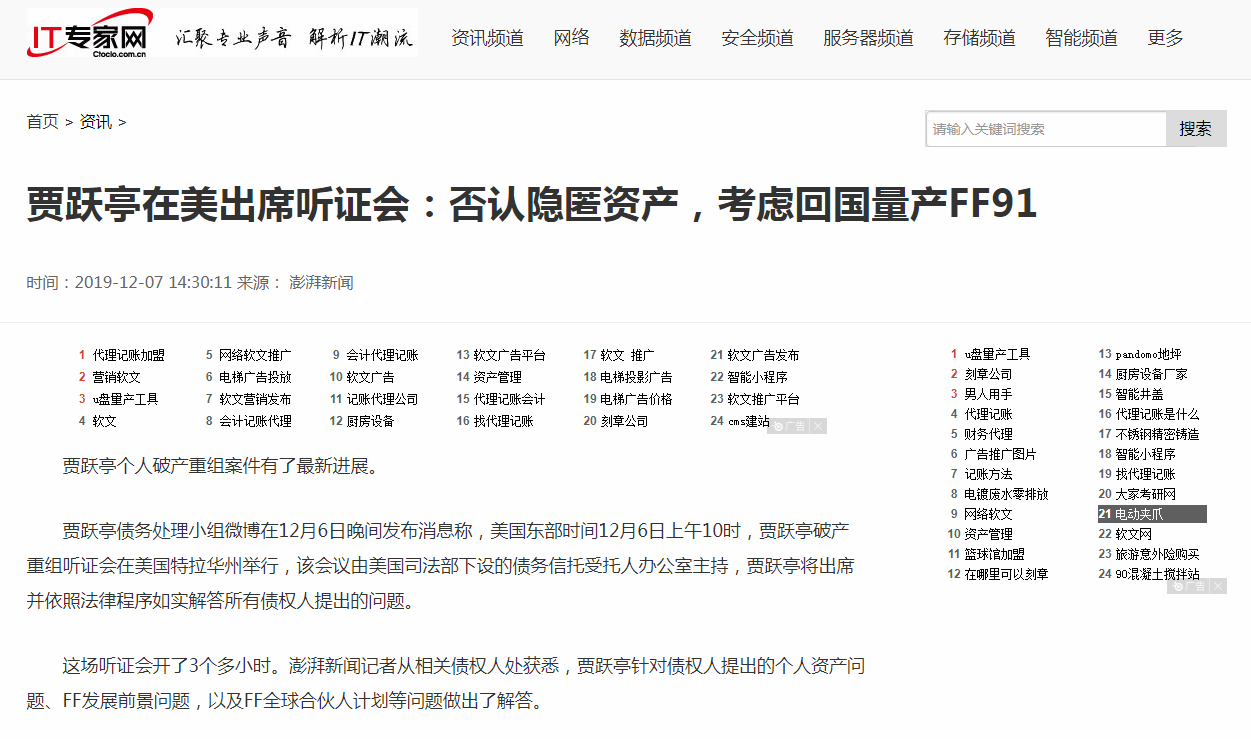
Task: Click the 首页 breadcrumb link
Action: [x=42, y=122]
